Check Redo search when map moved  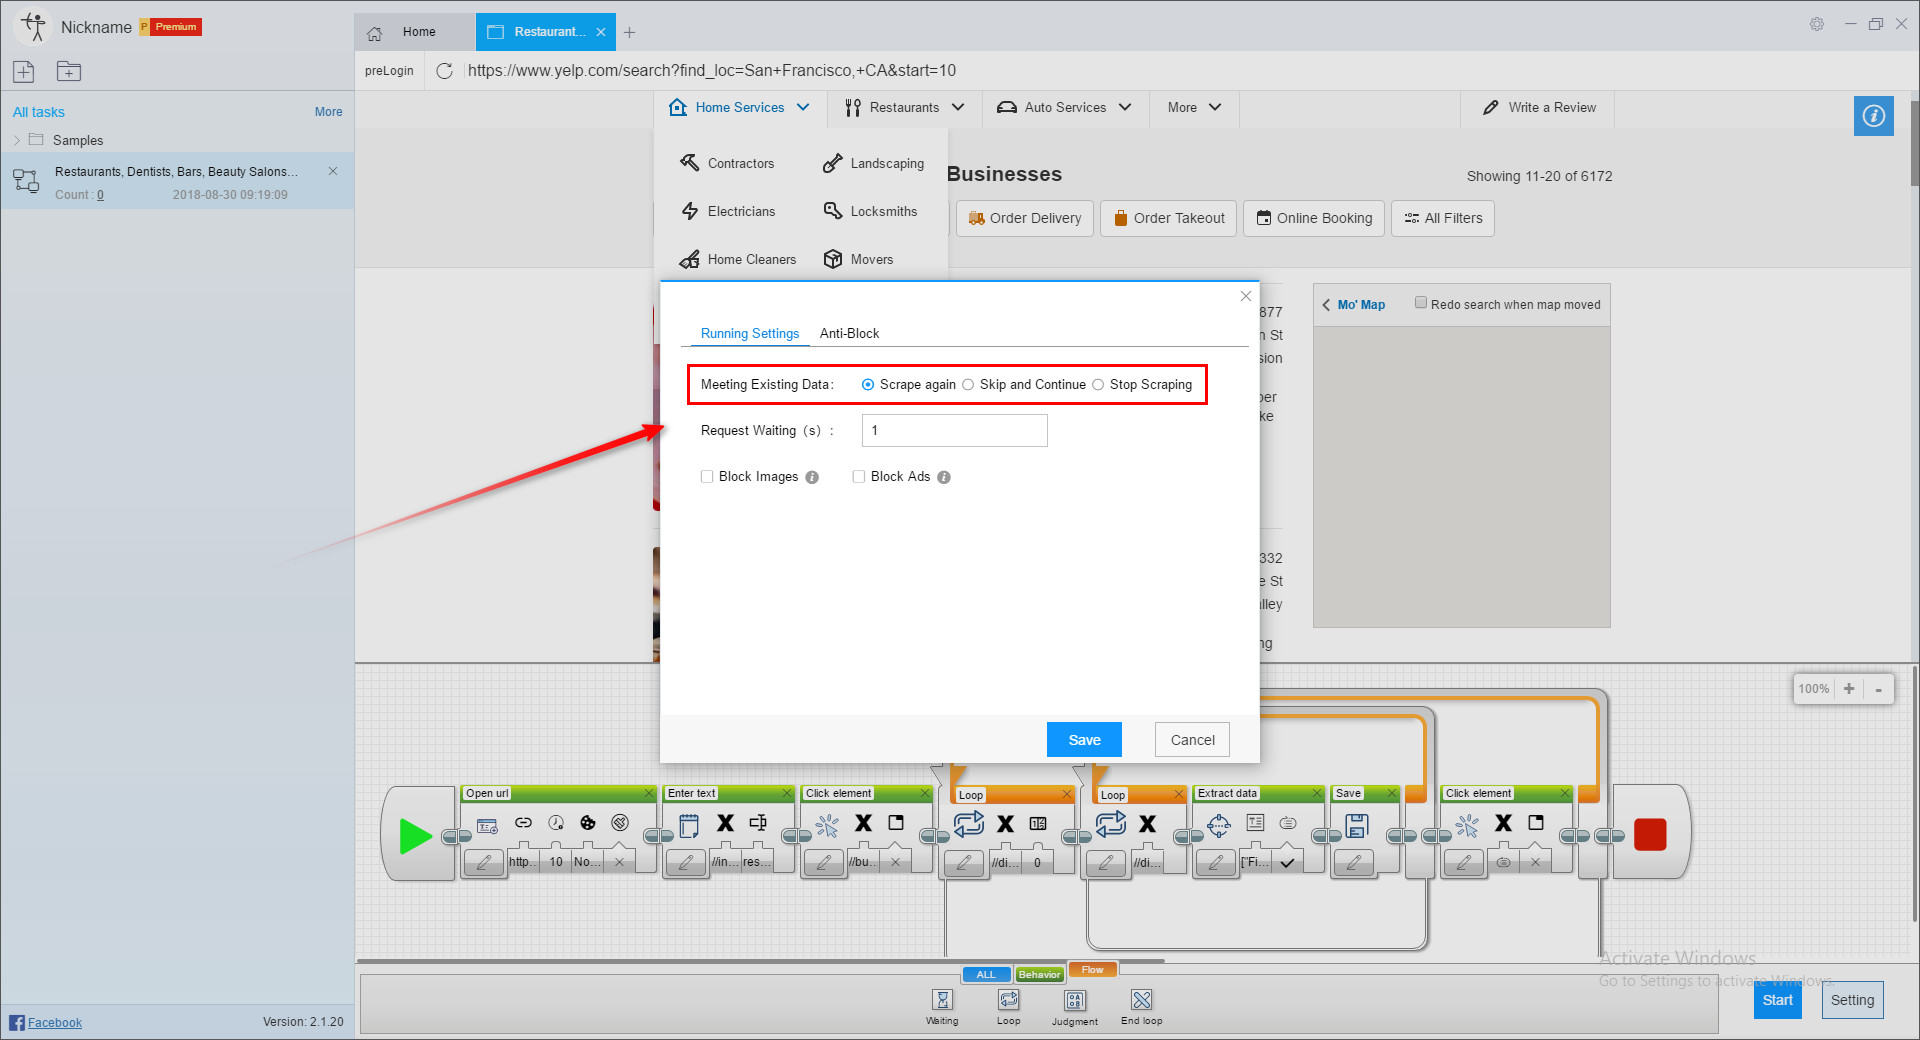click(x=1421, y=301)
